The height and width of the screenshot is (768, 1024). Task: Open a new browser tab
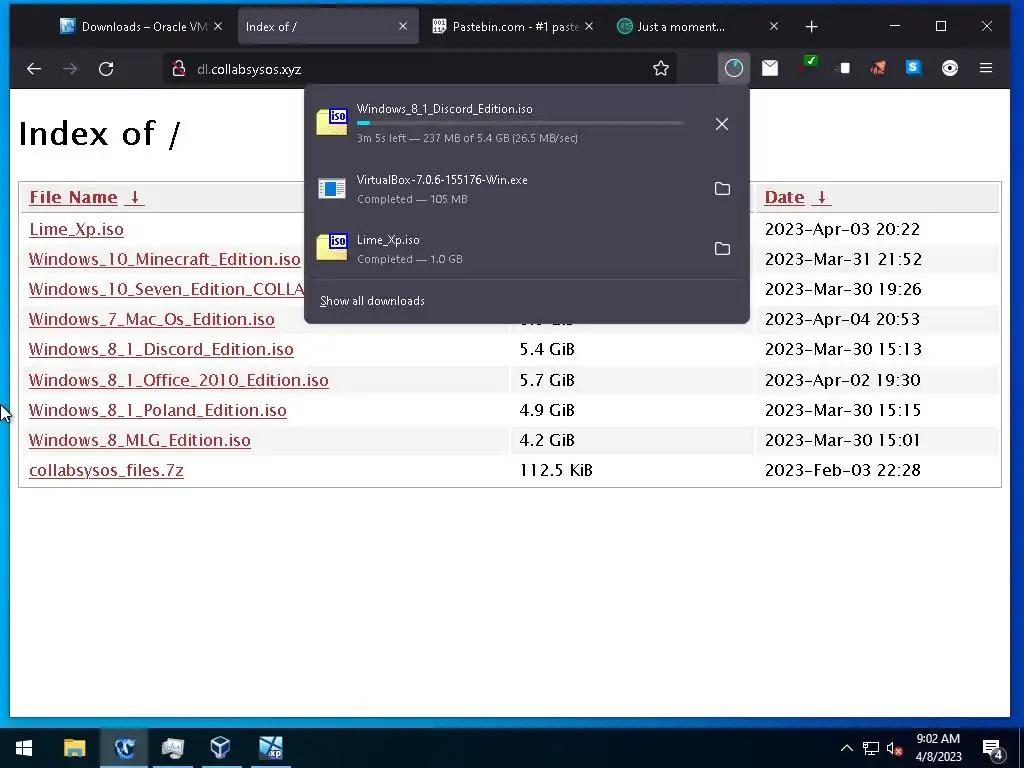click(812, 27)
